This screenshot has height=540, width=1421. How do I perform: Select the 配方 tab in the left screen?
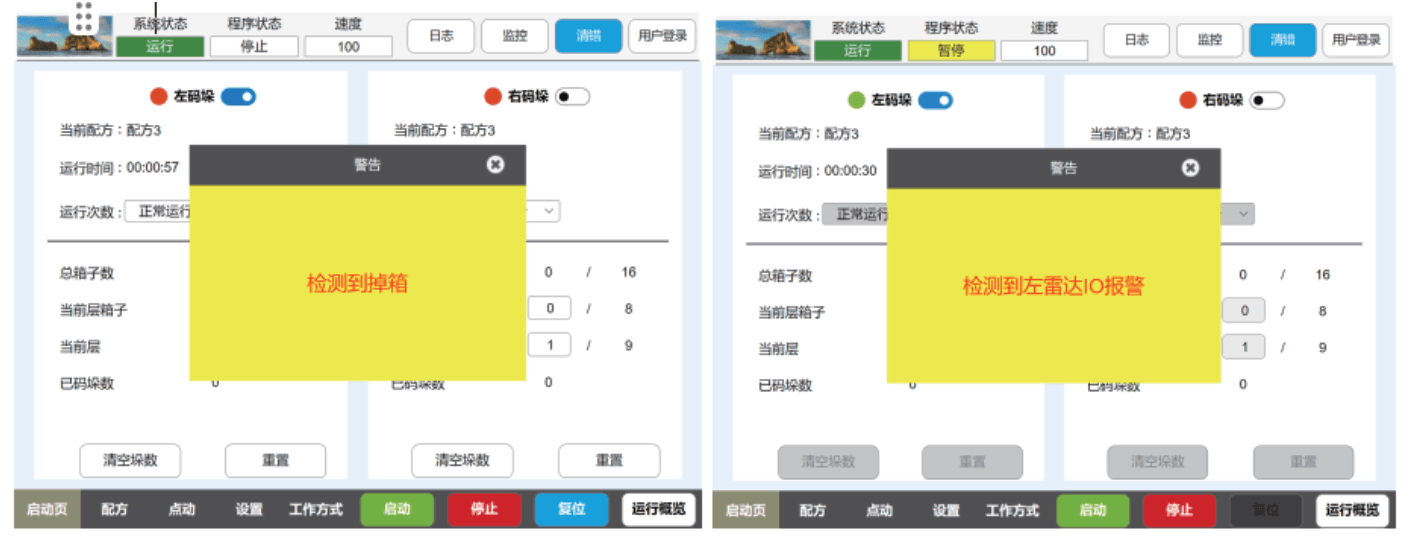[x=114, y=509]
